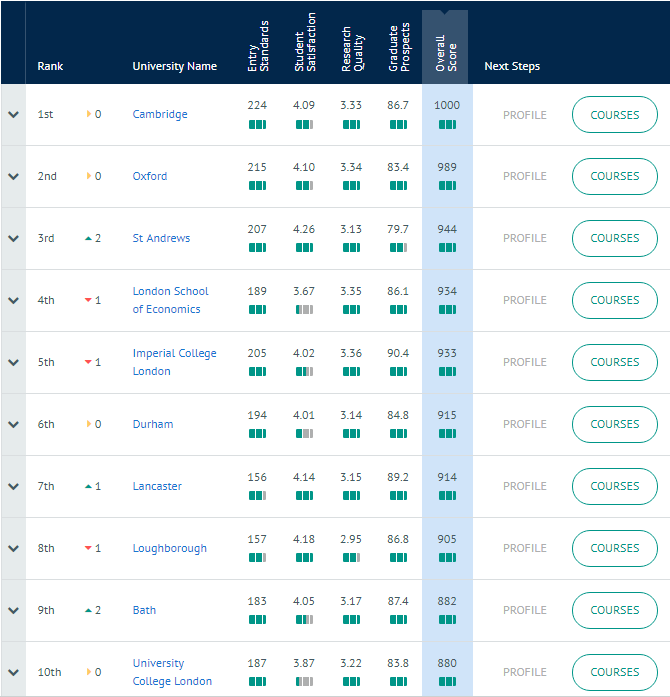The width and height of the screenshot is (670, 697).
Task: Sort by Rank column header
Action: 50,66
